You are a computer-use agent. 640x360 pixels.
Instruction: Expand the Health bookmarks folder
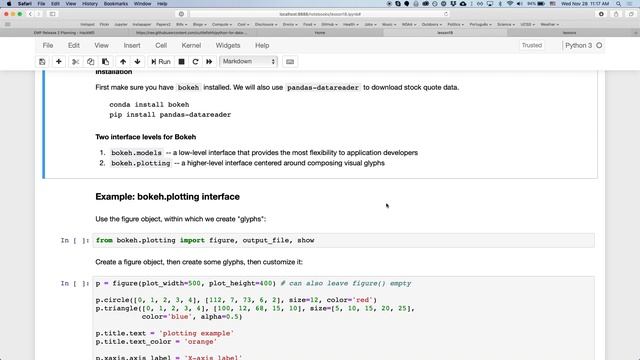tap(350, 24)
